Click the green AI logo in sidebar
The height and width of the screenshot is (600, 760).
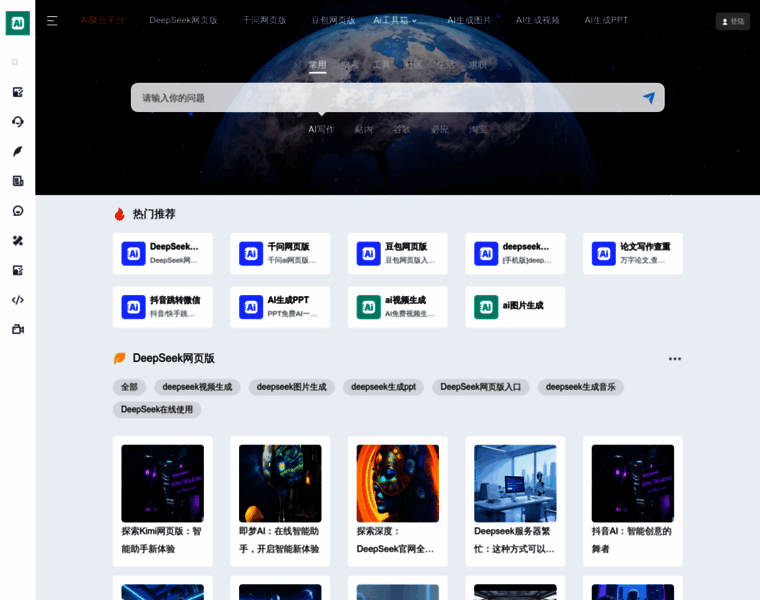click(x=17, y=23)
